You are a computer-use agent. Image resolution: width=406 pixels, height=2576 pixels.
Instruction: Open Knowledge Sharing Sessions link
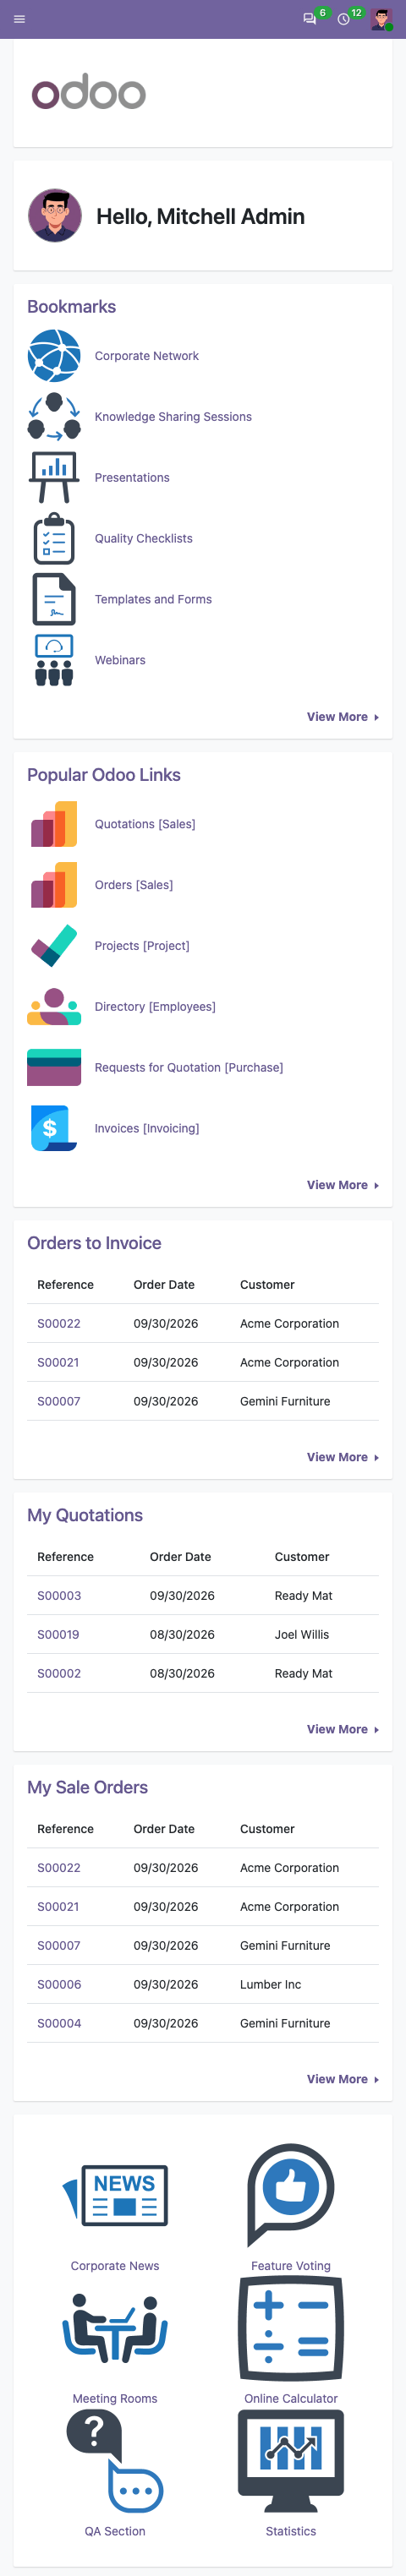(x=173, y=417)
